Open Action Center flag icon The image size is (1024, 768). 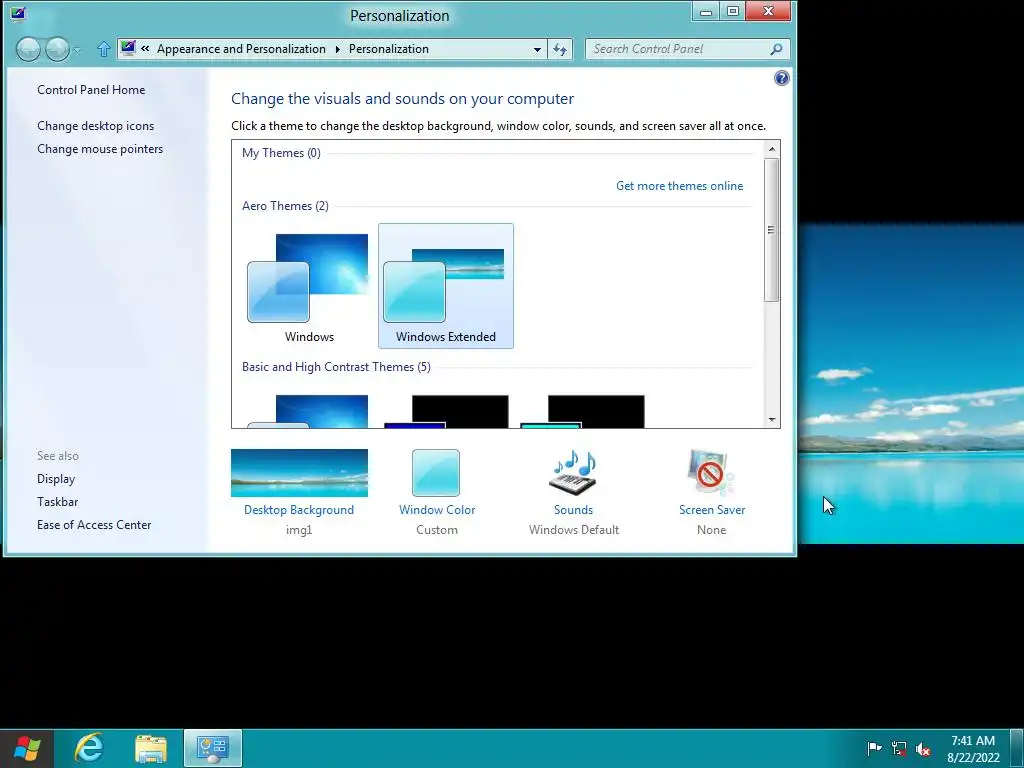coord(874,749)
